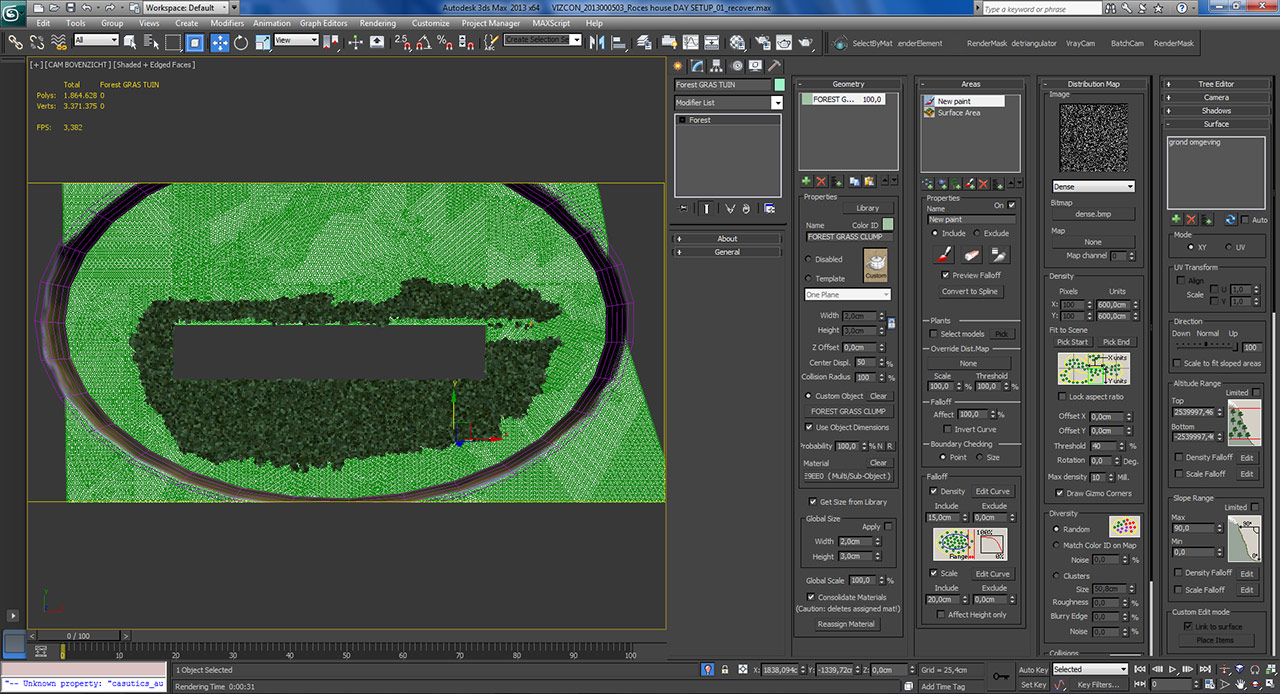
Task: Click the Custom teapot object icon
Action: point(875,266)
